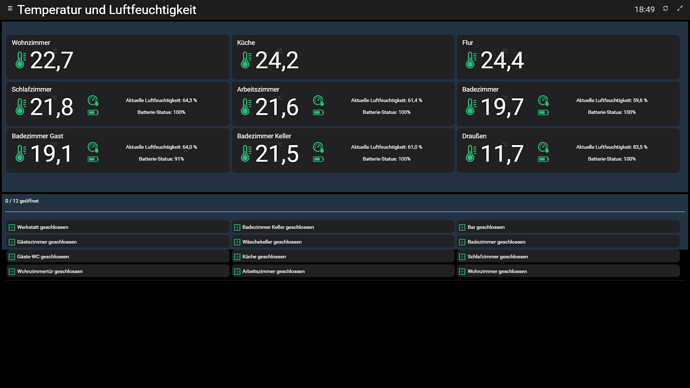
Task: Open the hamburger menu icon
Action: [x=10, y=8]
